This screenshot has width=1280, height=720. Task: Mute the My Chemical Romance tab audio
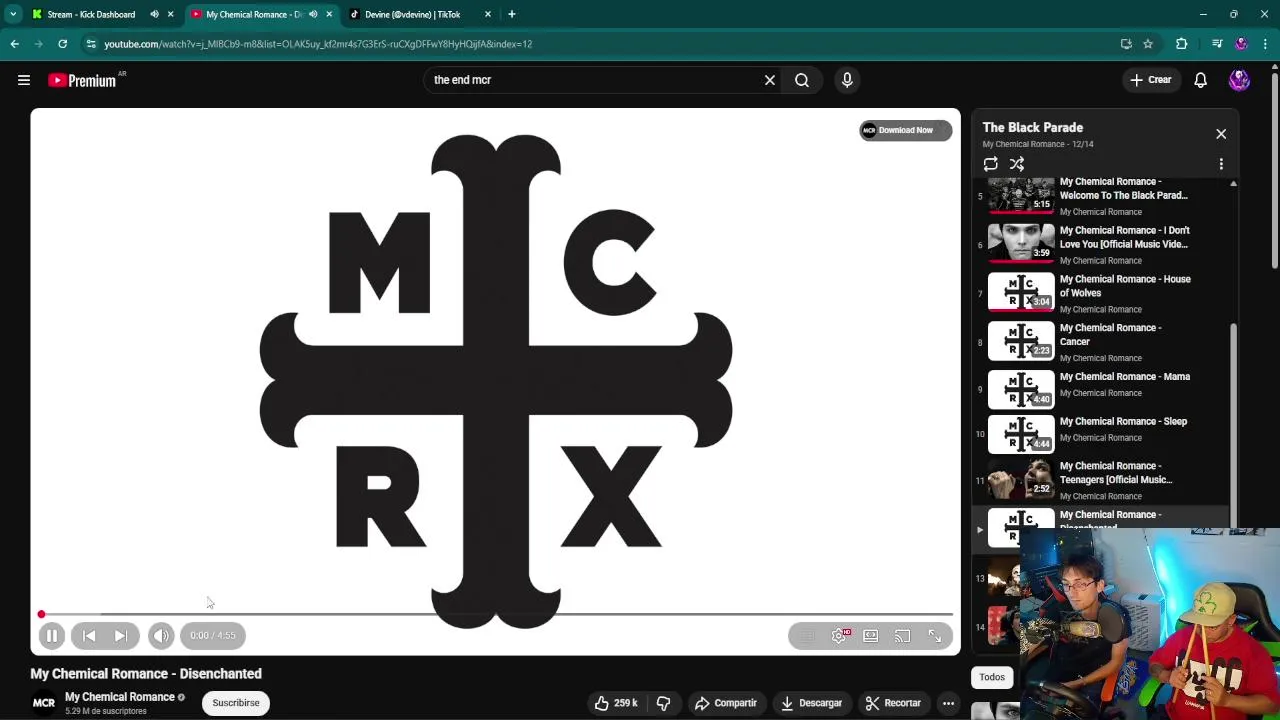click(313, 14)
